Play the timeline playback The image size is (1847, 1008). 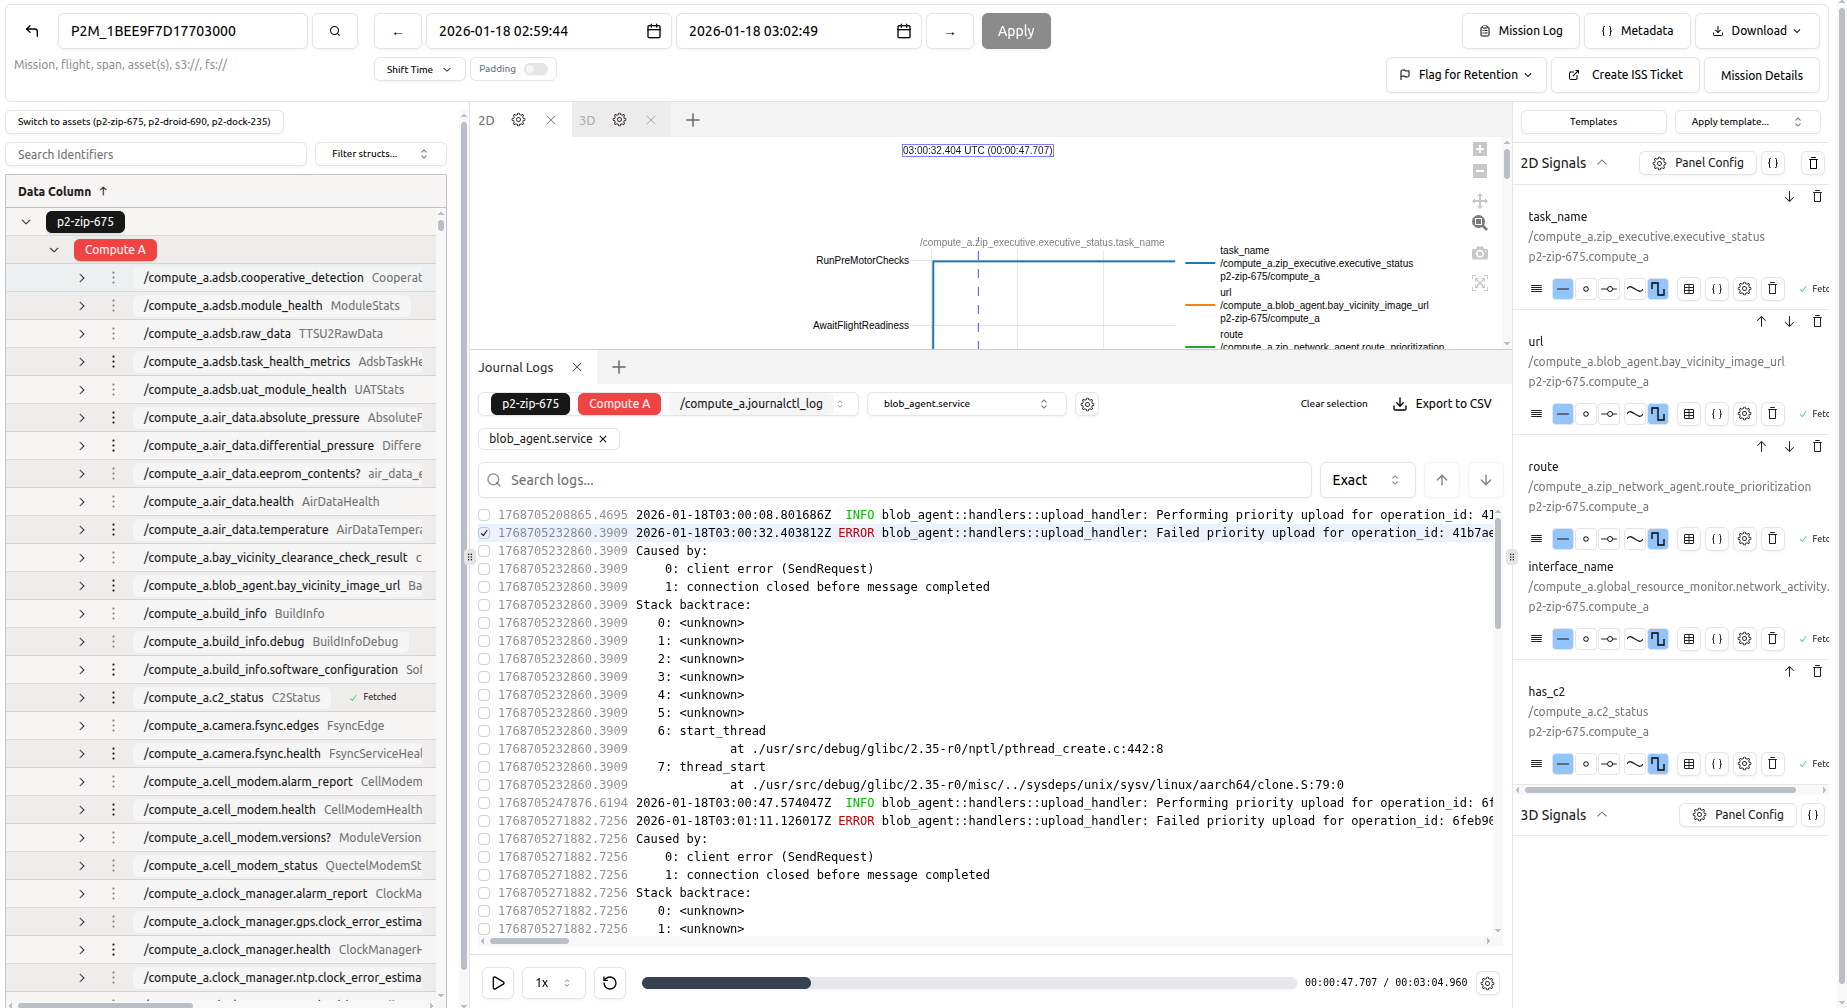[498, 983]
